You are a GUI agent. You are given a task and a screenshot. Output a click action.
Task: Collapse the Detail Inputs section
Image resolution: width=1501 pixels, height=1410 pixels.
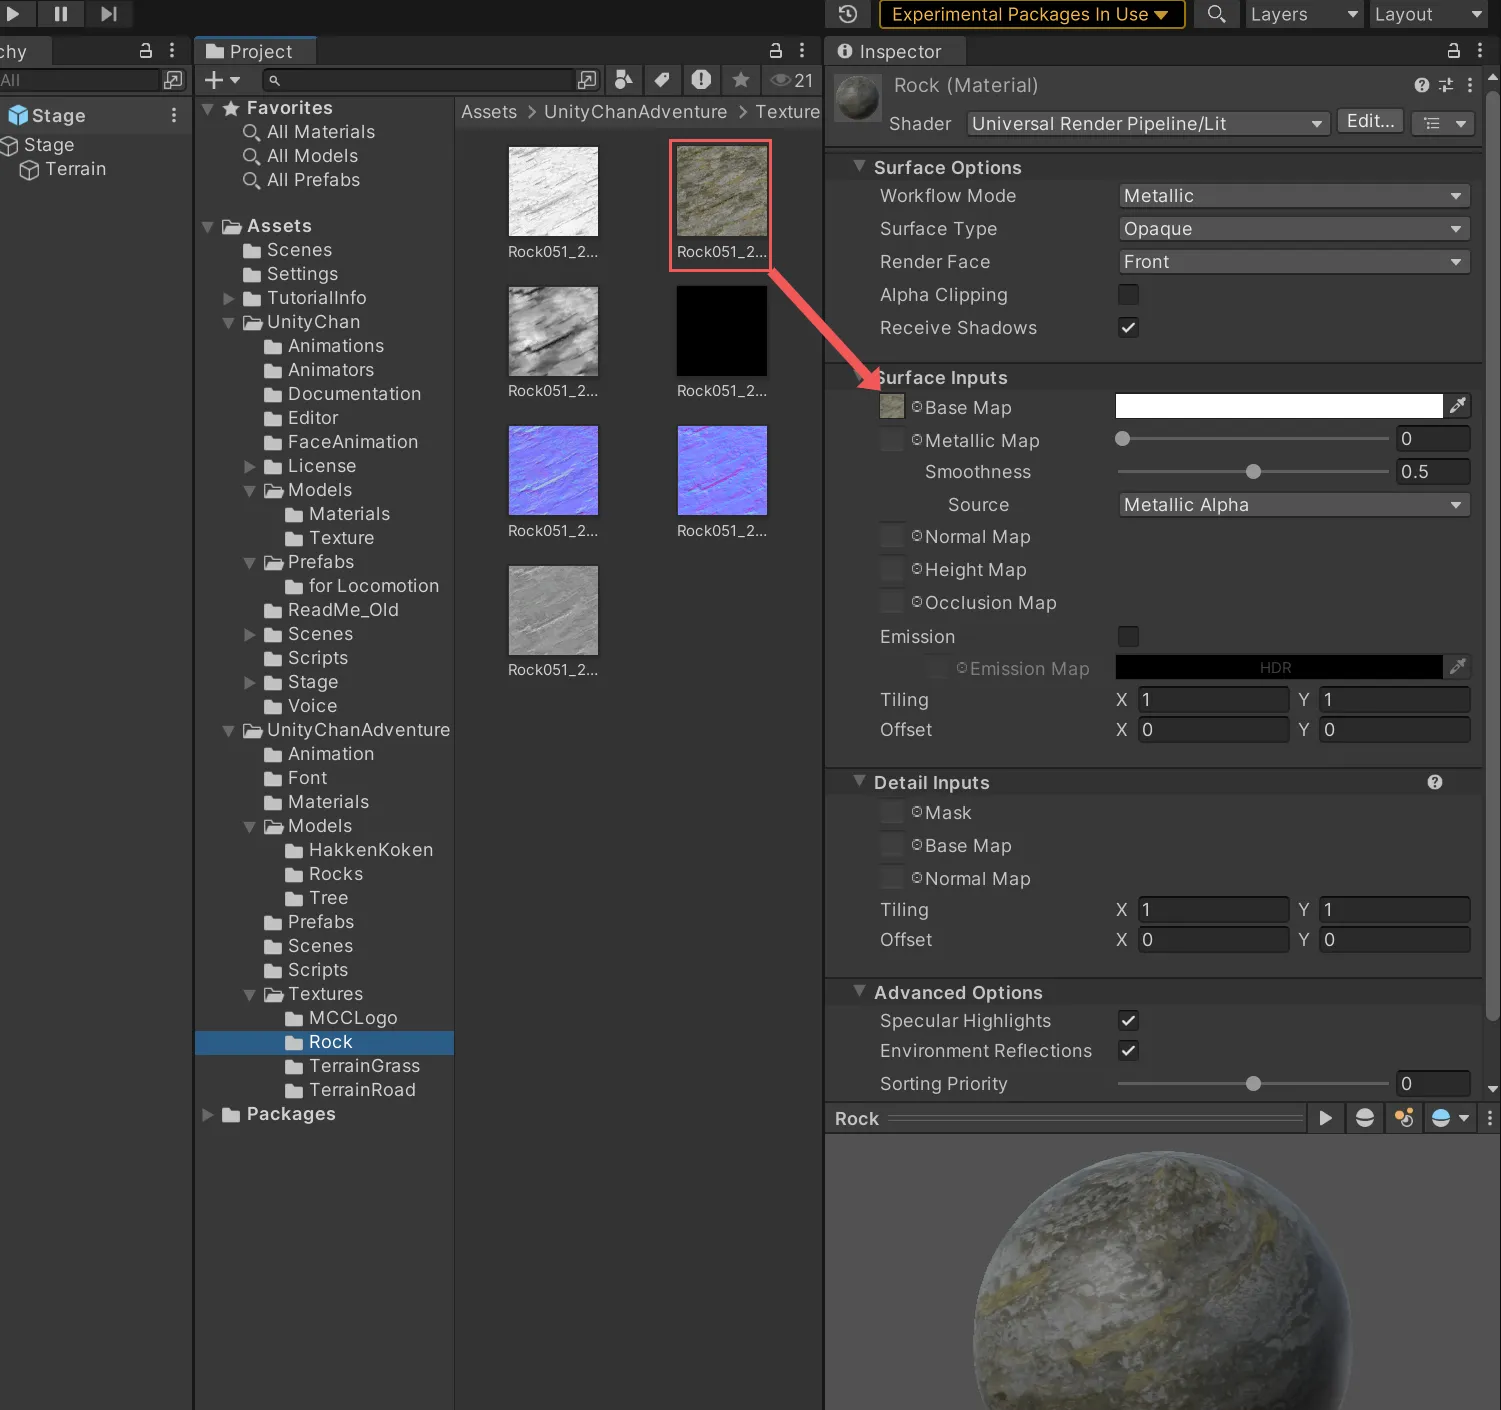pos(859,782)
